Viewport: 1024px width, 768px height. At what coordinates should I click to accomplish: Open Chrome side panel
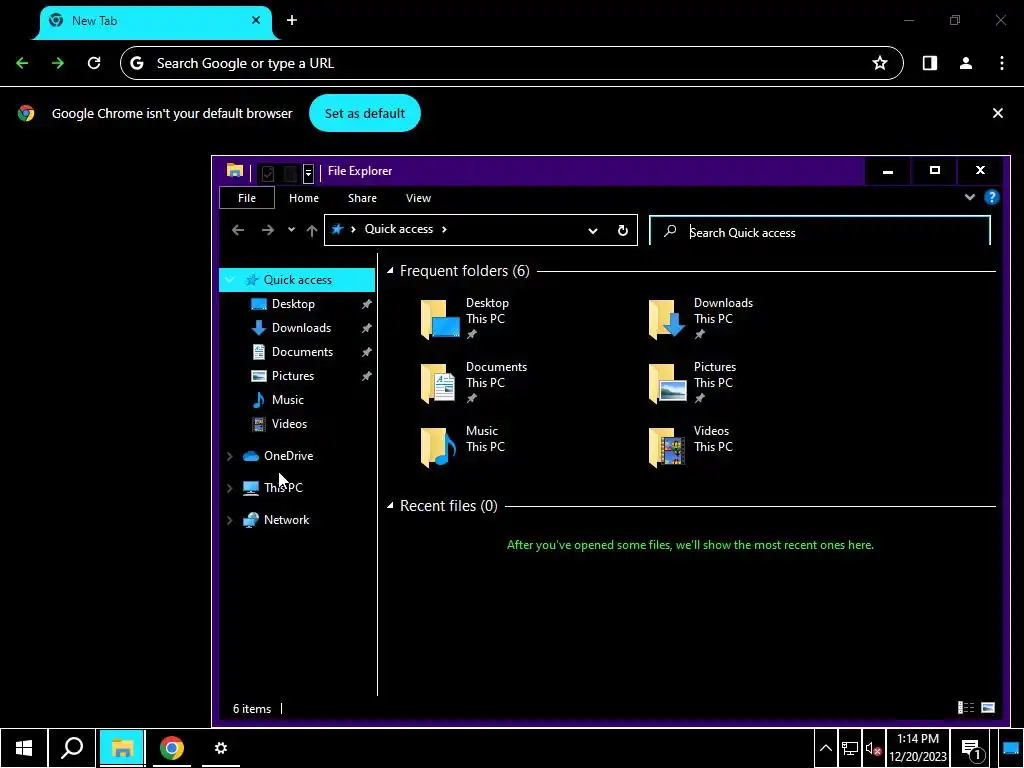(x=929, y=63)
